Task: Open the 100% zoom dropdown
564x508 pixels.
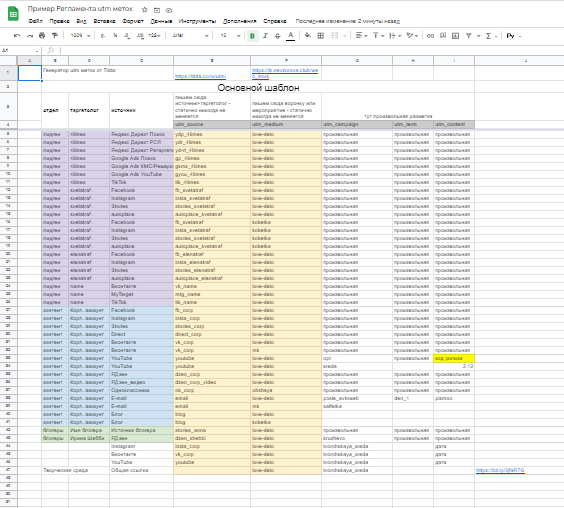Action: pyautogui.click(x=80, y=36)
